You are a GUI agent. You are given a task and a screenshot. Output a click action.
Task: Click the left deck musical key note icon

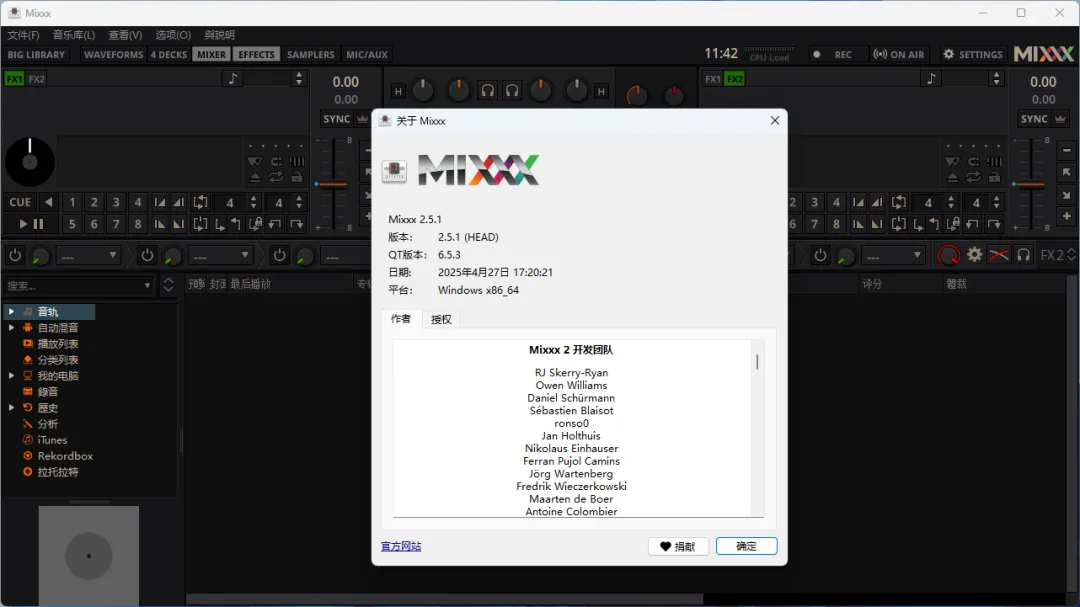233,79
